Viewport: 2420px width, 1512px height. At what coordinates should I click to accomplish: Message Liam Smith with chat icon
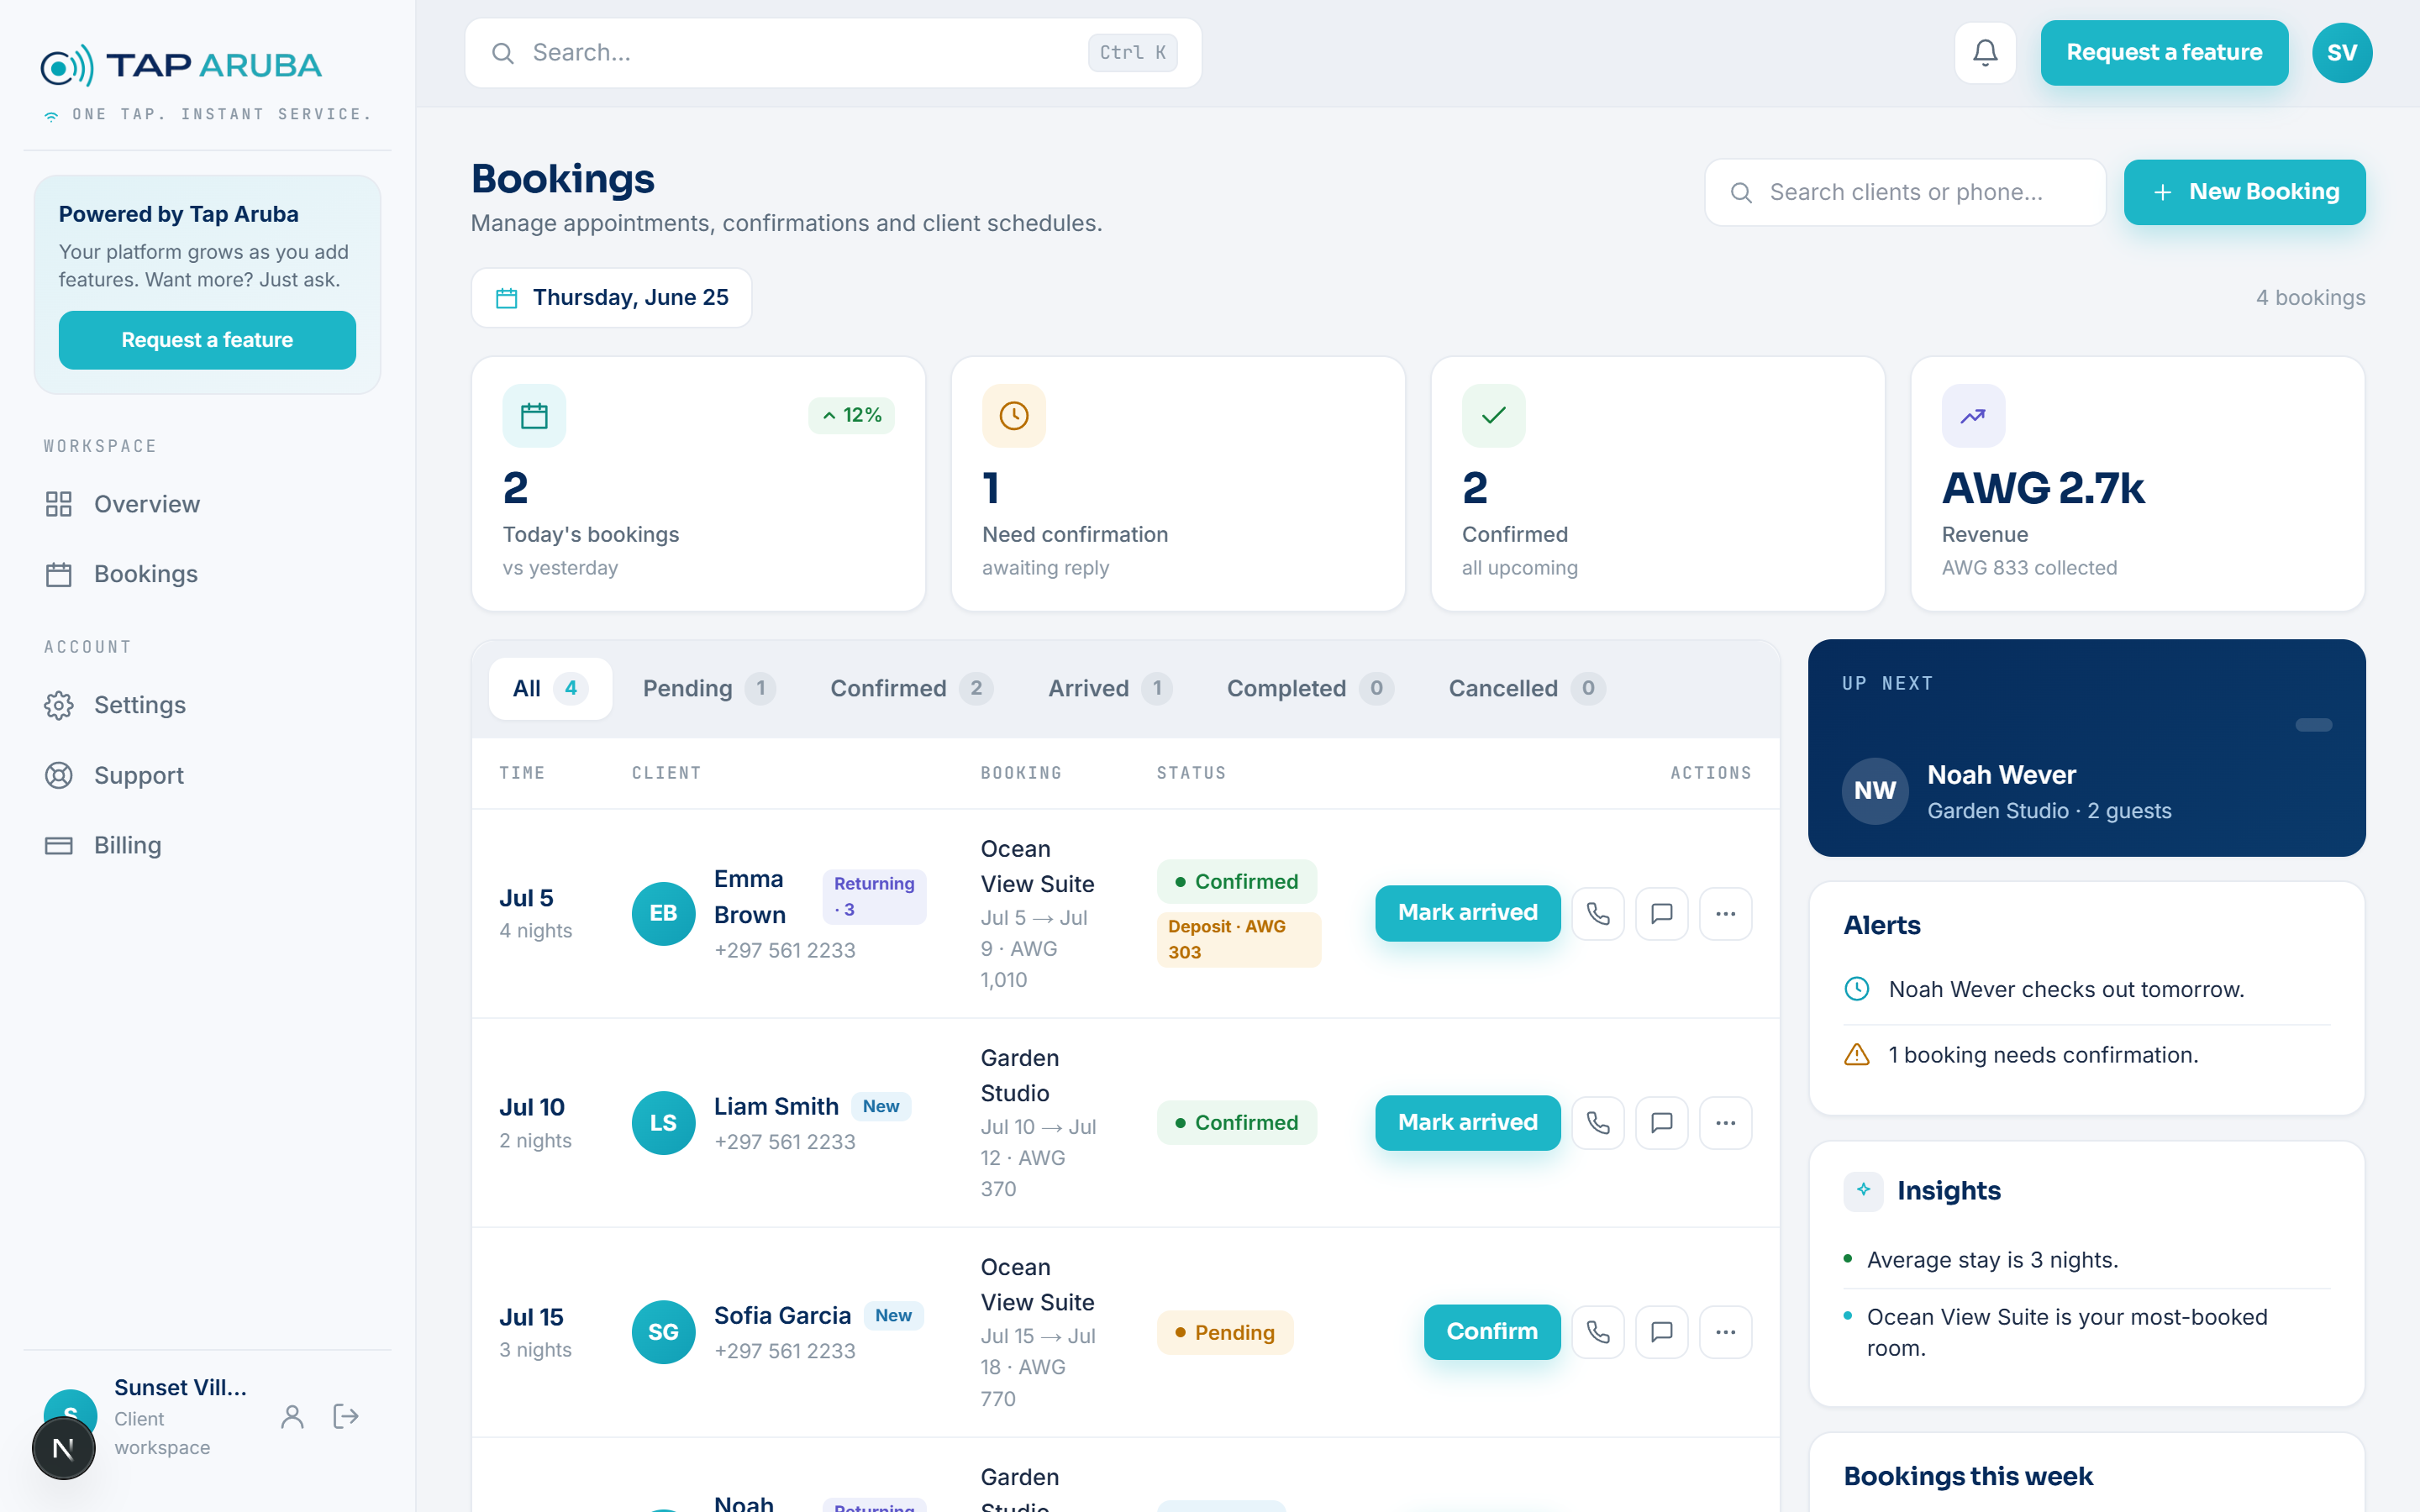[x=1662, y=1122]
